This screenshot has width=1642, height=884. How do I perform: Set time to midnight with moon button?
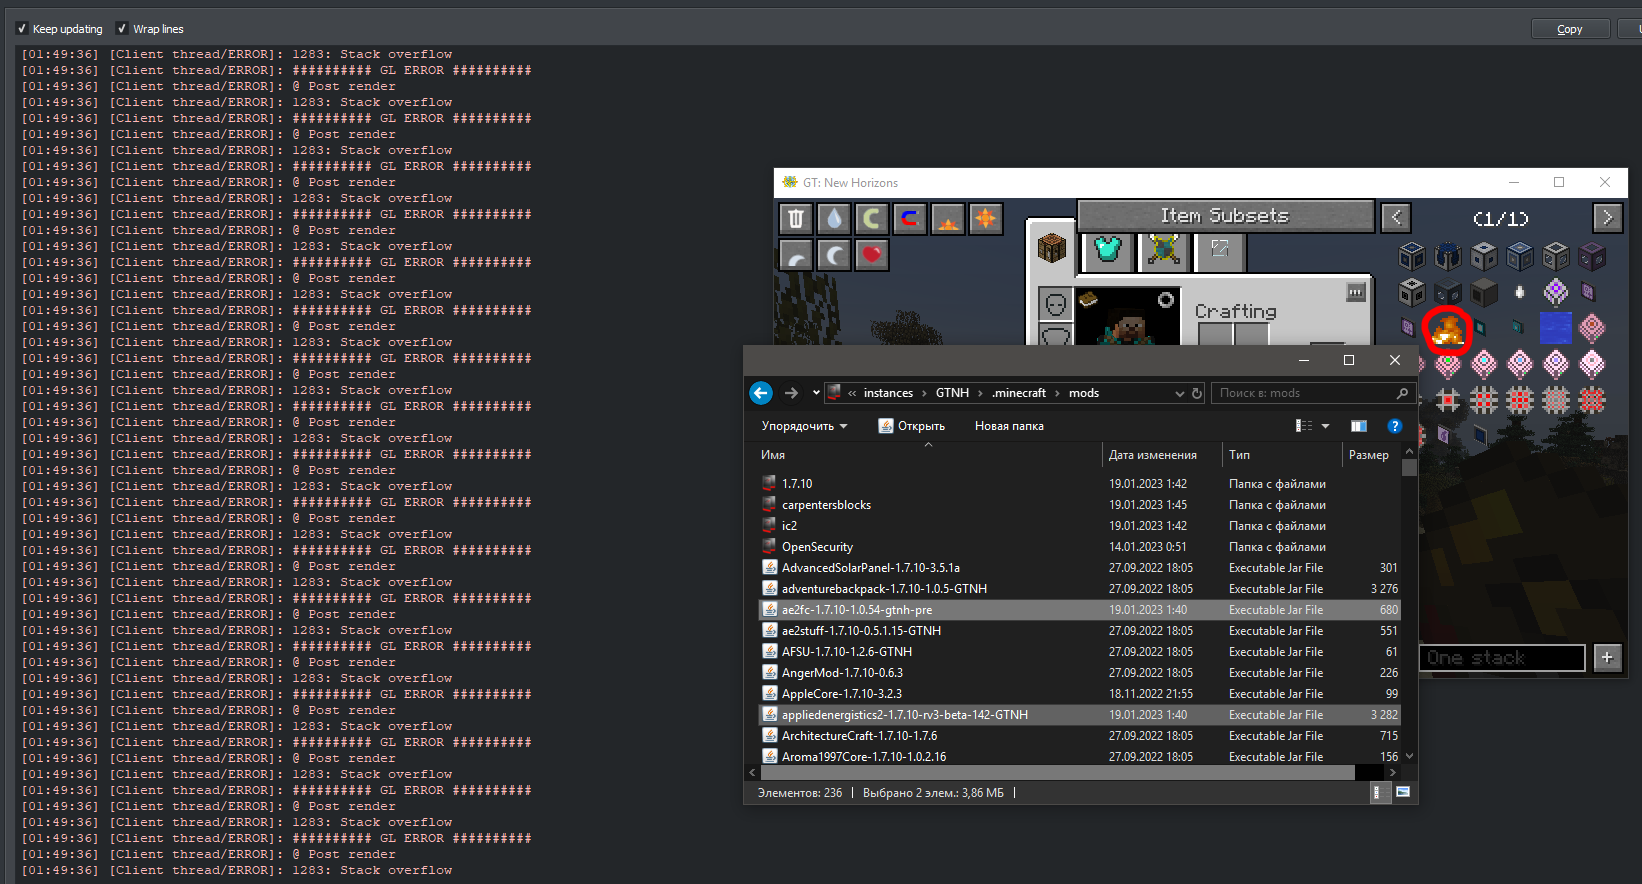point(834,256)
